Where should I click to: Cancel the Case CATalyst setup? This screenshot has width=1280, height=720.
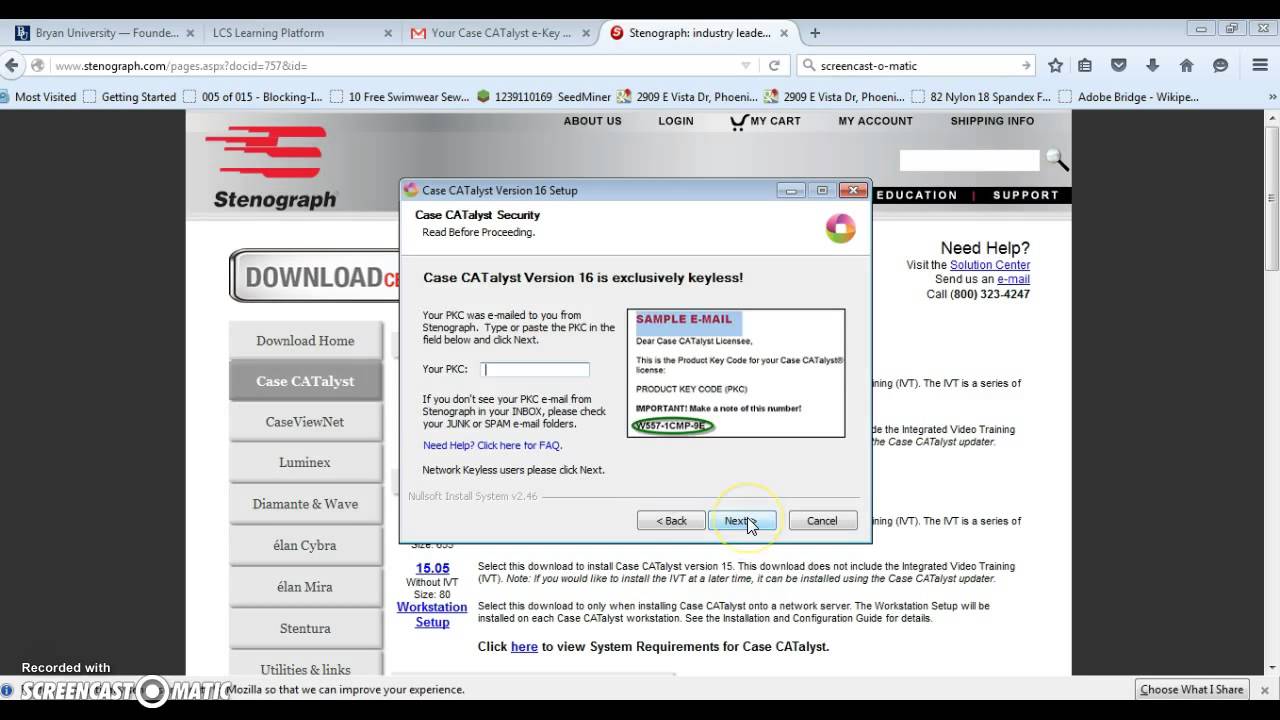point(822,521)
